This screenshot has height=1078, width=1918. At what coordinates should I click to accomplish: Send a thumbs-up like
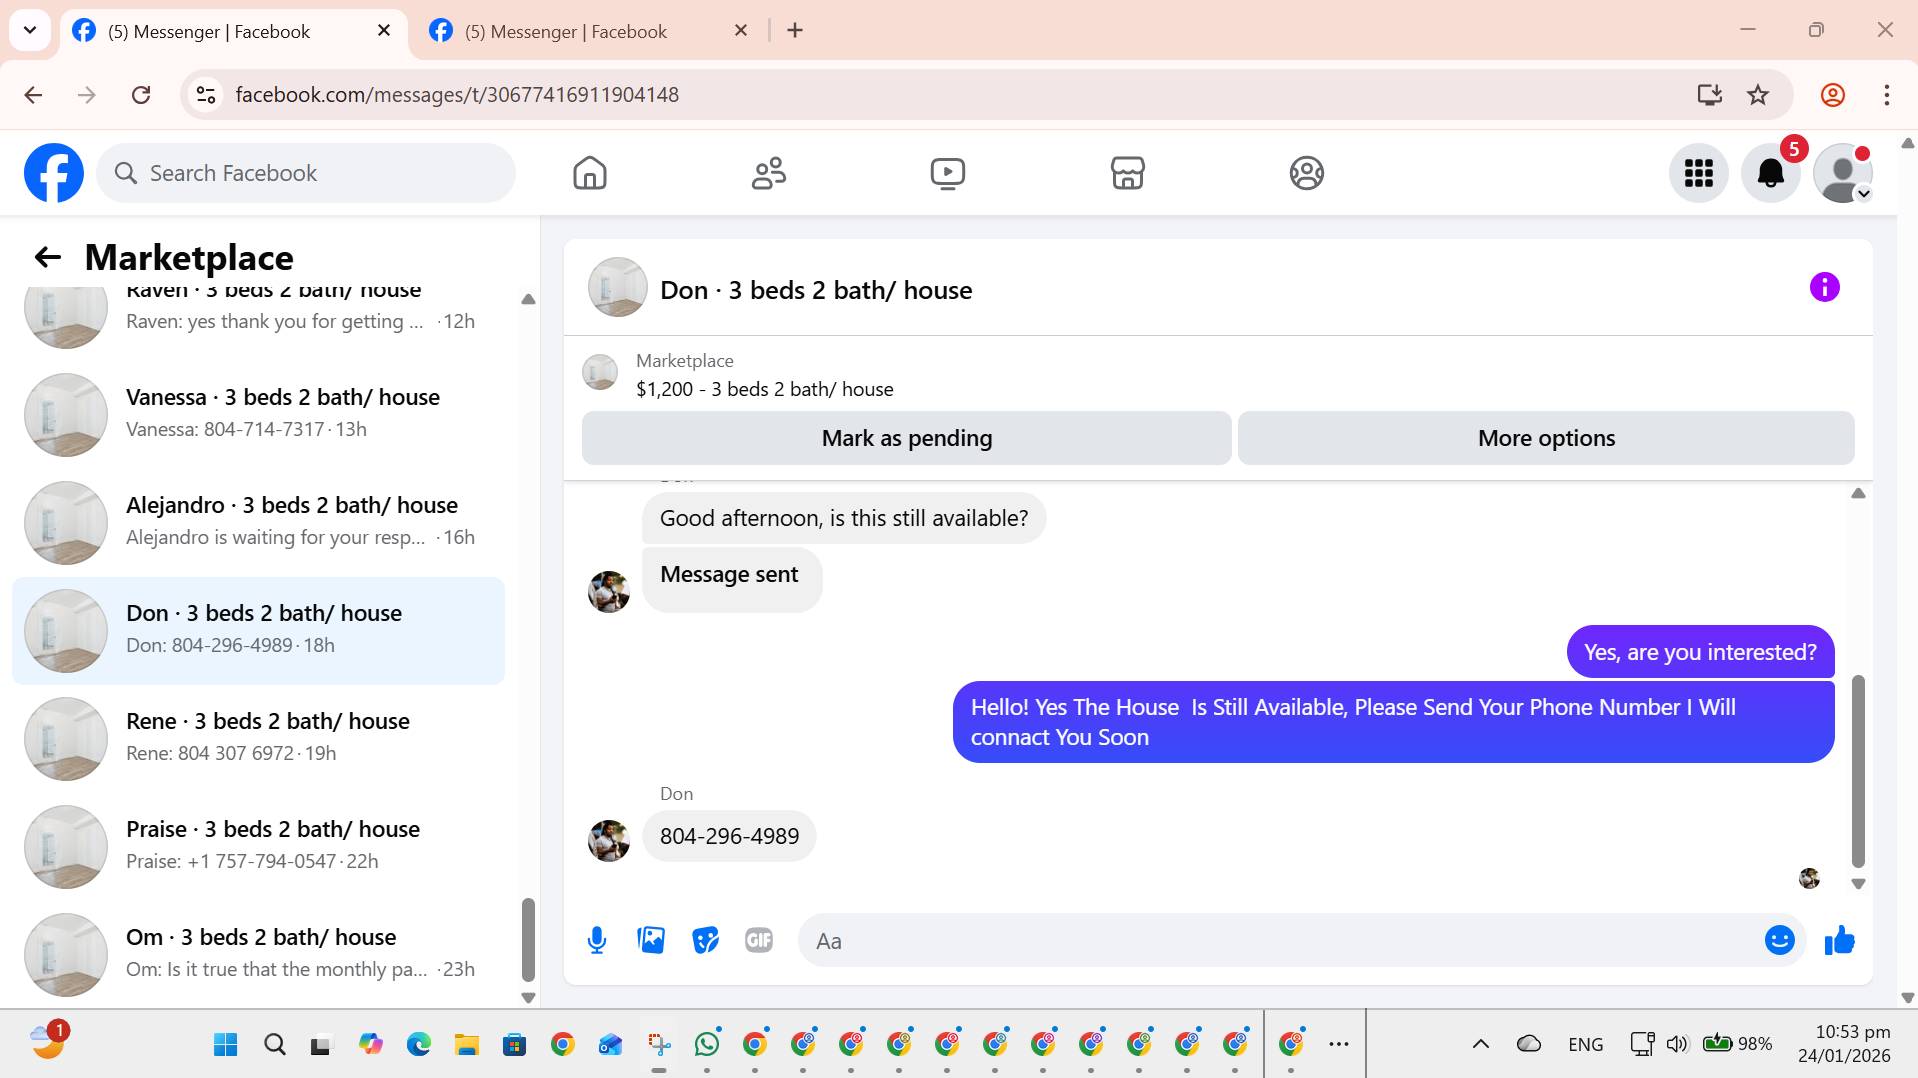click(x=1840, y=940)
